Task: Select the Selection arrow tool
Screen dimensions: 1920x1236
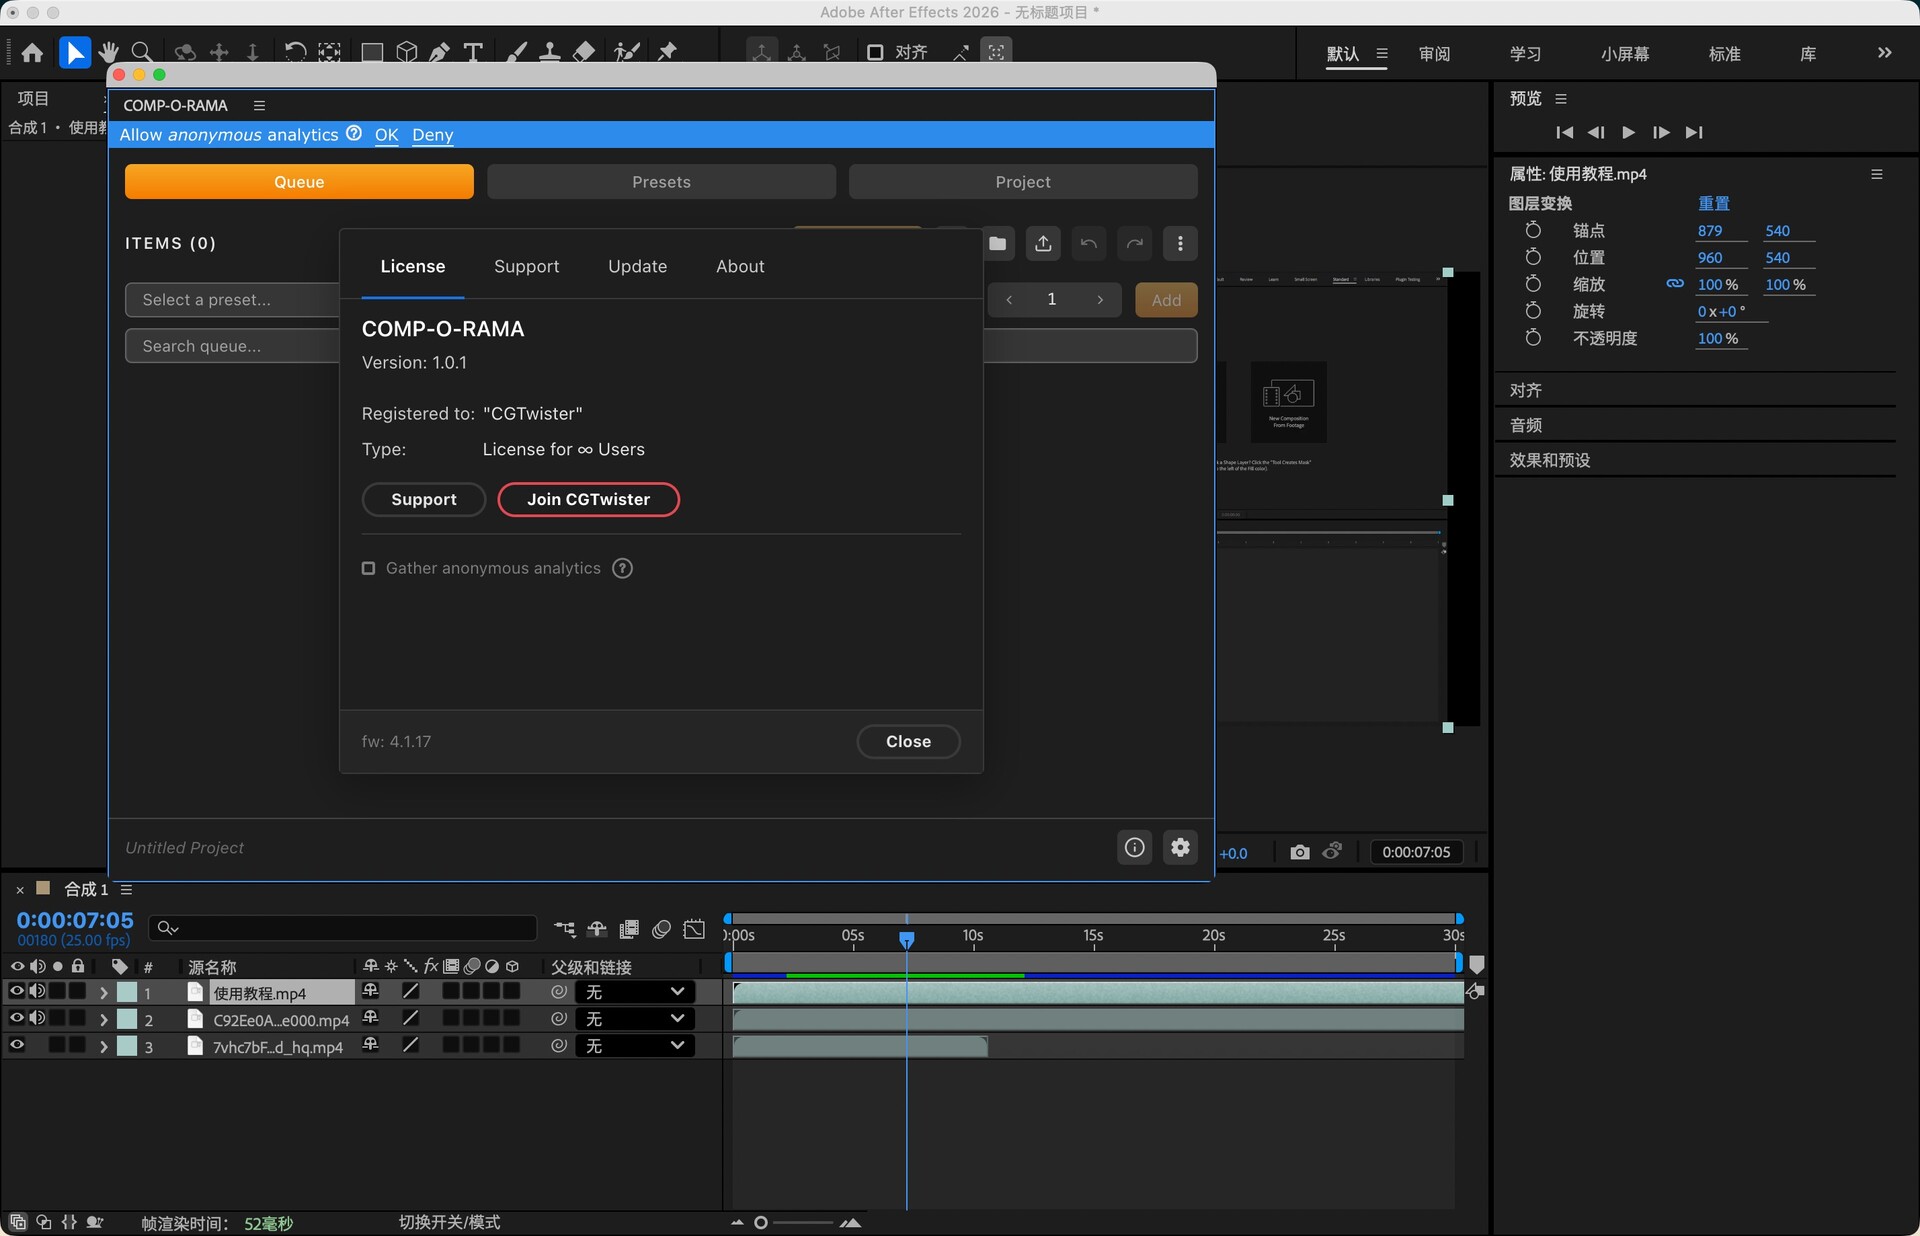Action: [x=75, y=52]
